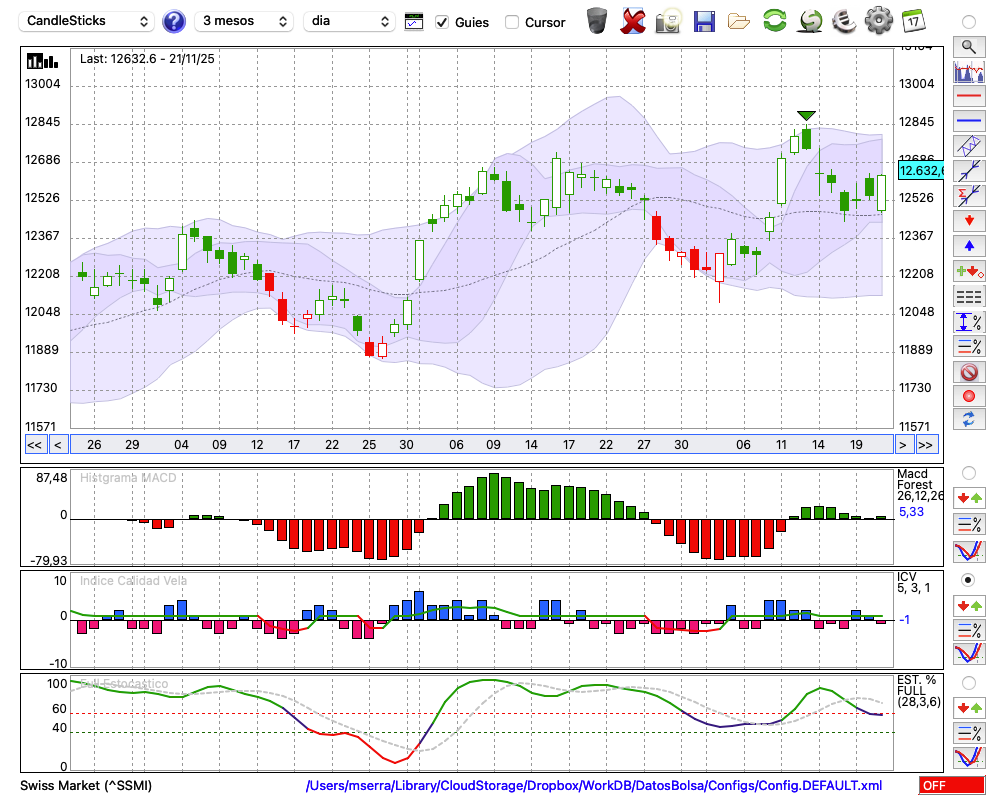Click the >> button on the date navigation bar
Viewport: 1000px width, 800px height.
[x=927, y=445]
